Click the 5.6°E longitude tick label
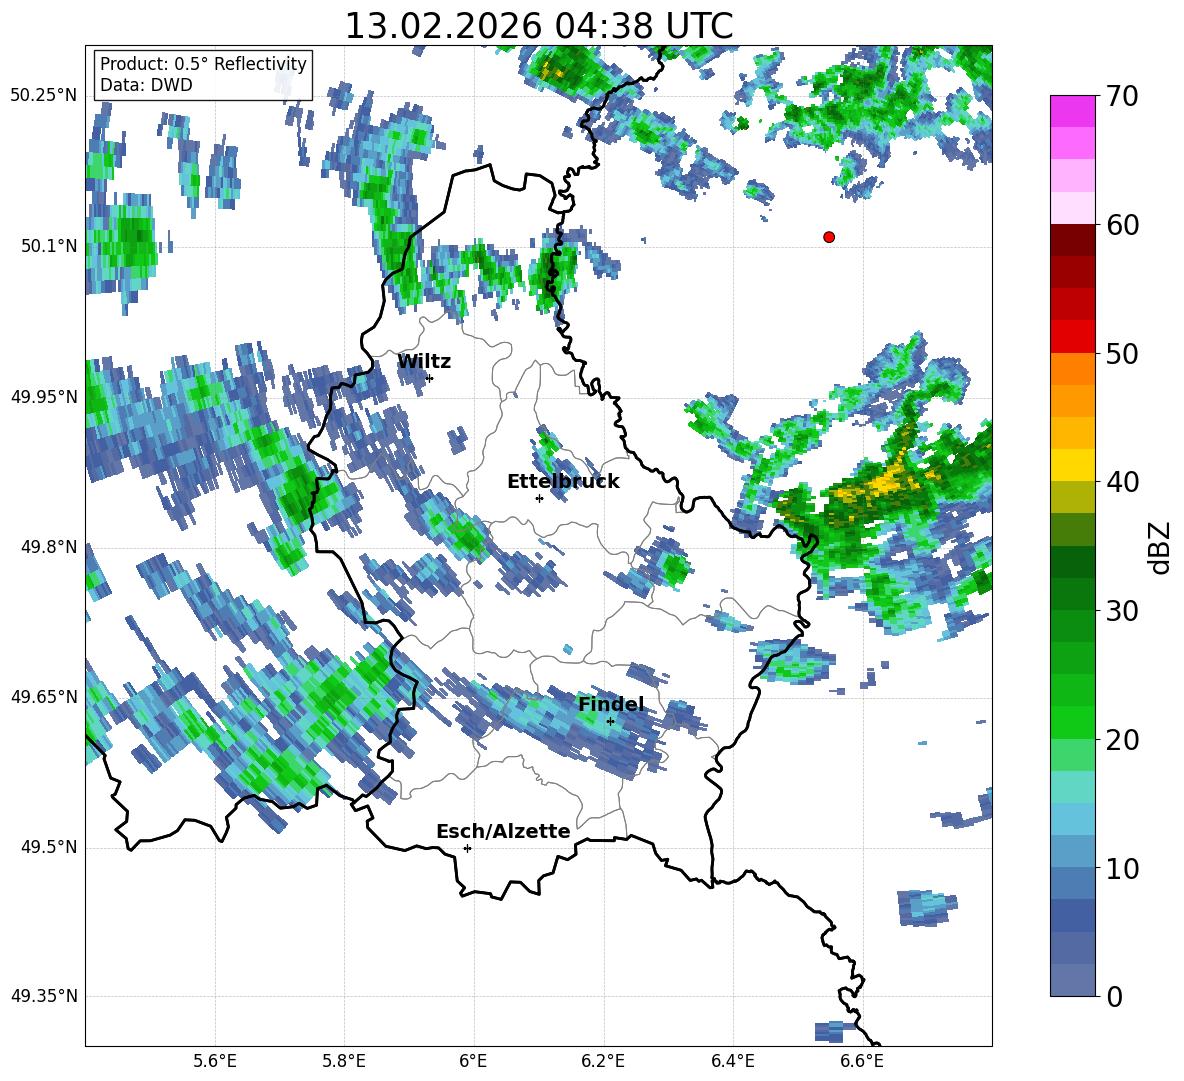The width and height of the screenshot is (1184, 1081). [215, 1061]
